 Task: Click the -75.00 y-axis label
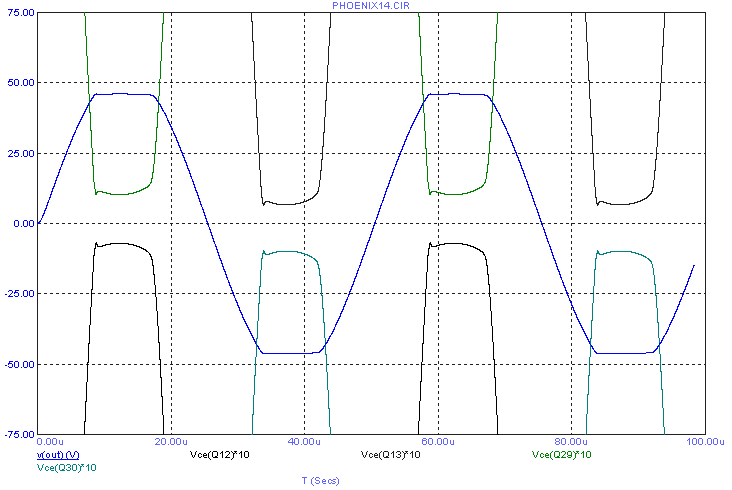click(x=20, y=435)
